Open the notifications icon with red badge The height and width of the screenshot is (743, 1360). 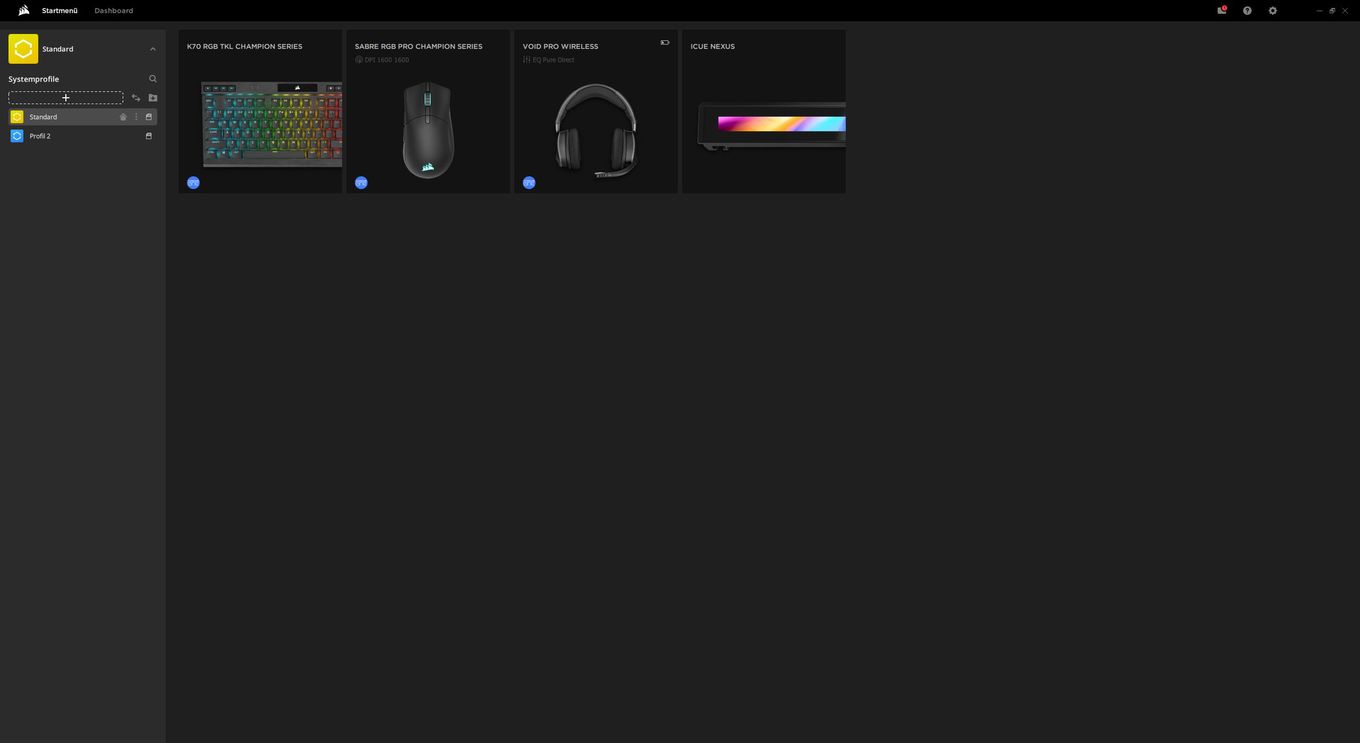[1222, 10]
